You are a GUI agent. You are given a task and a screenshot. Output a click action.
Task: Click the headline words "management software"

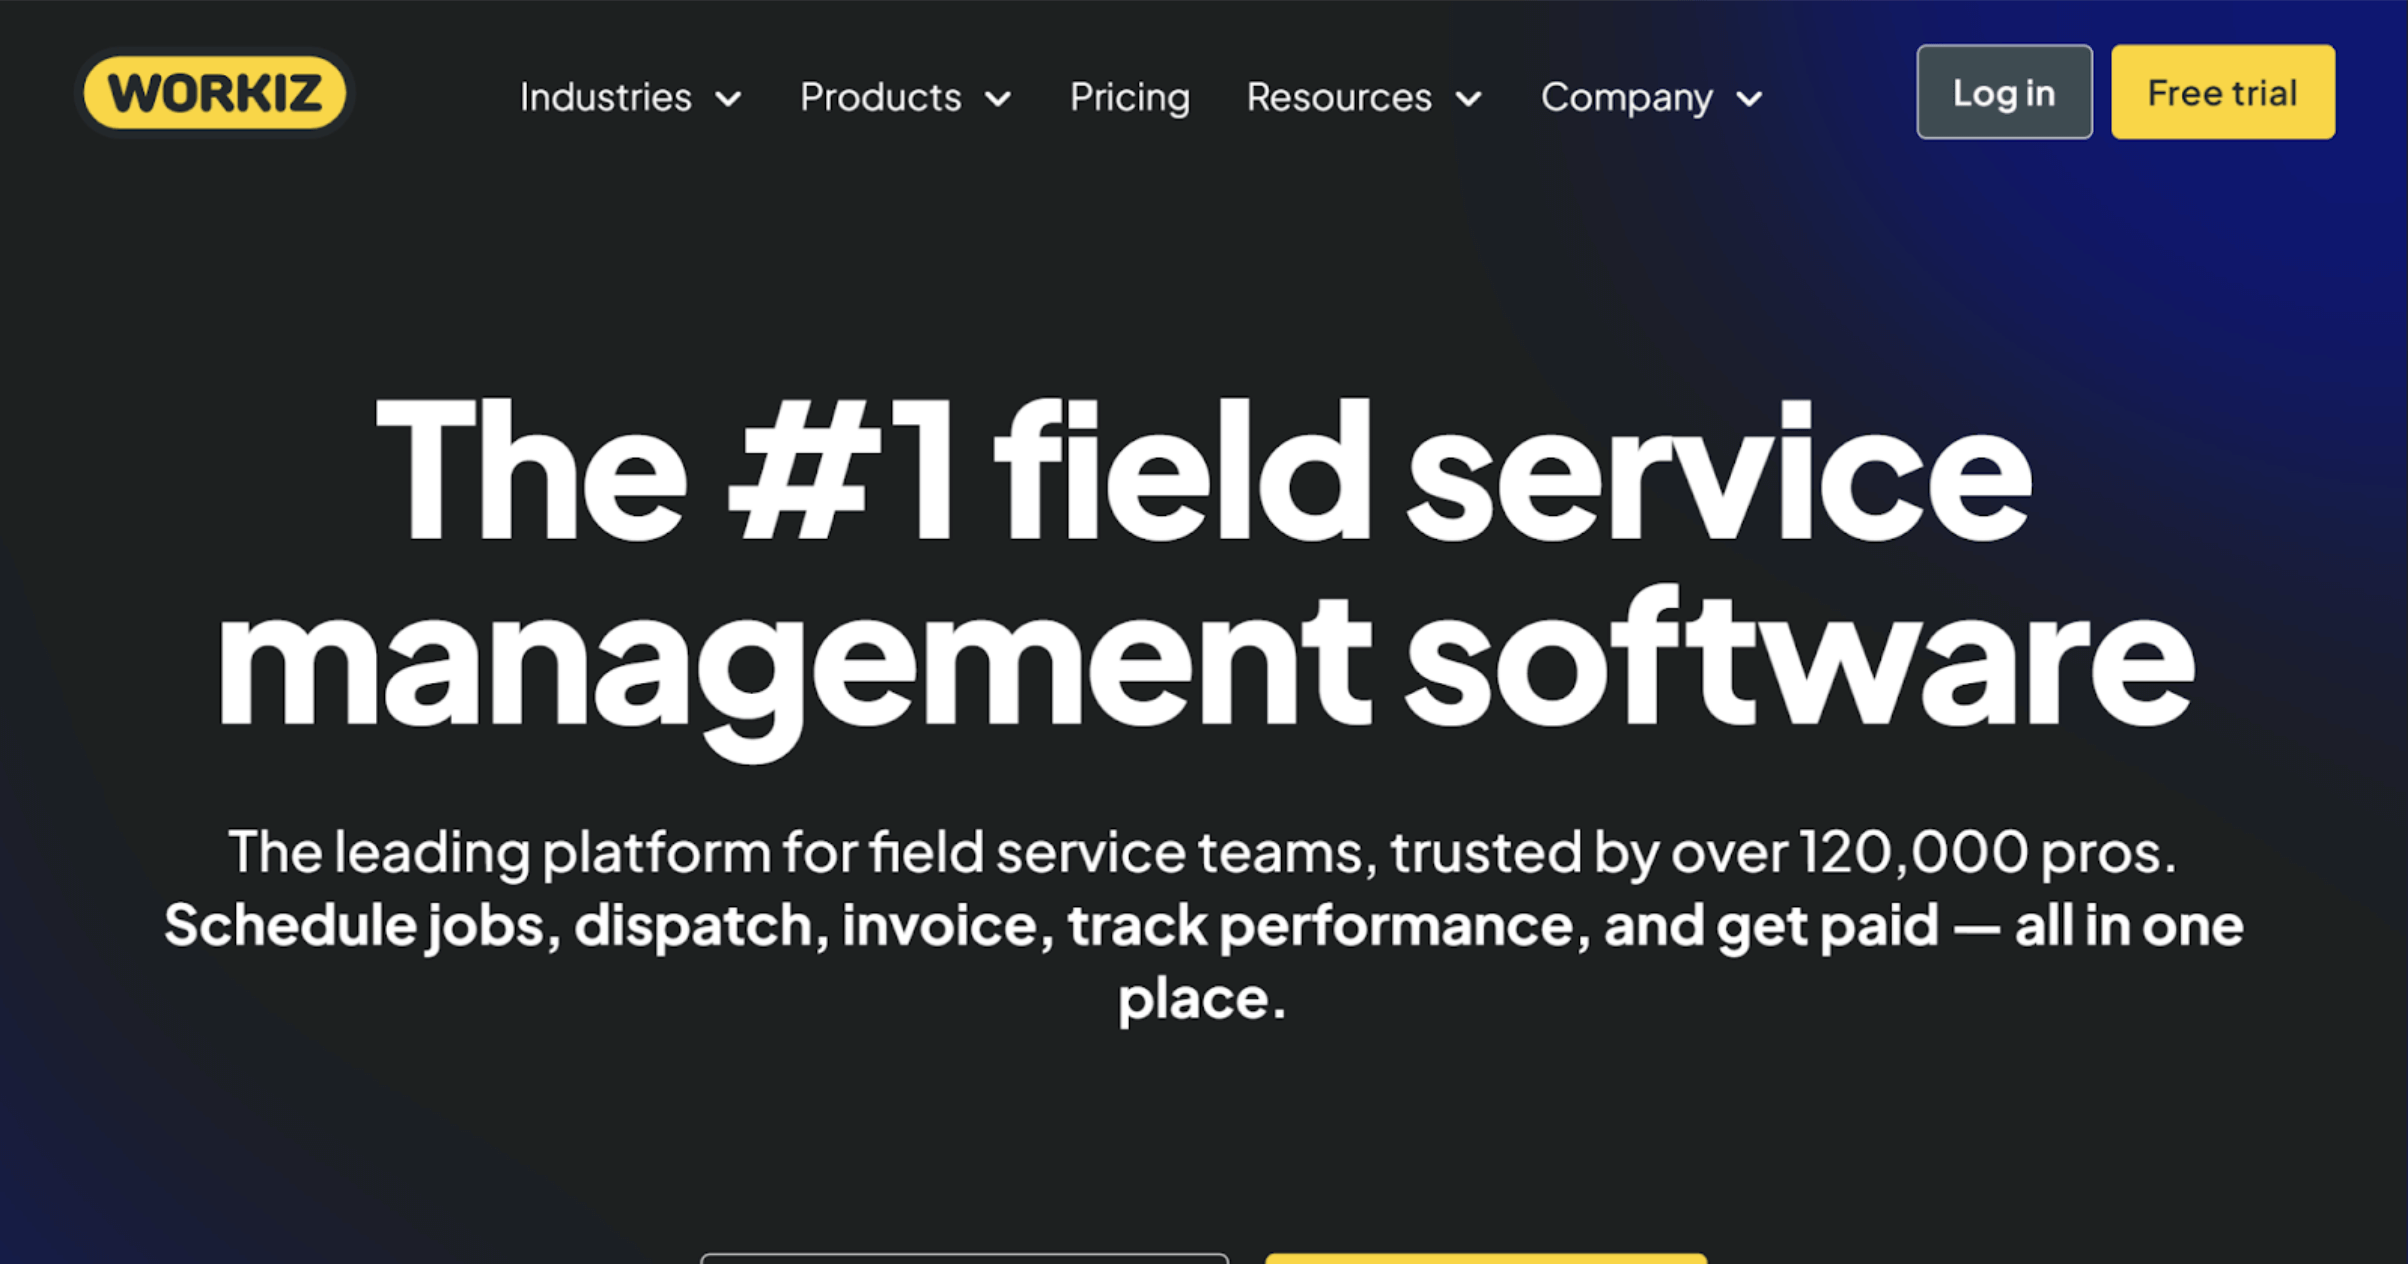coord(1205,662)
